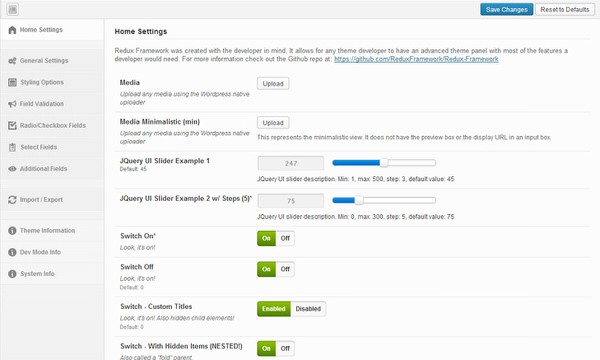
Task: Open the Additional Fields section
Action: tap(52, 169)
